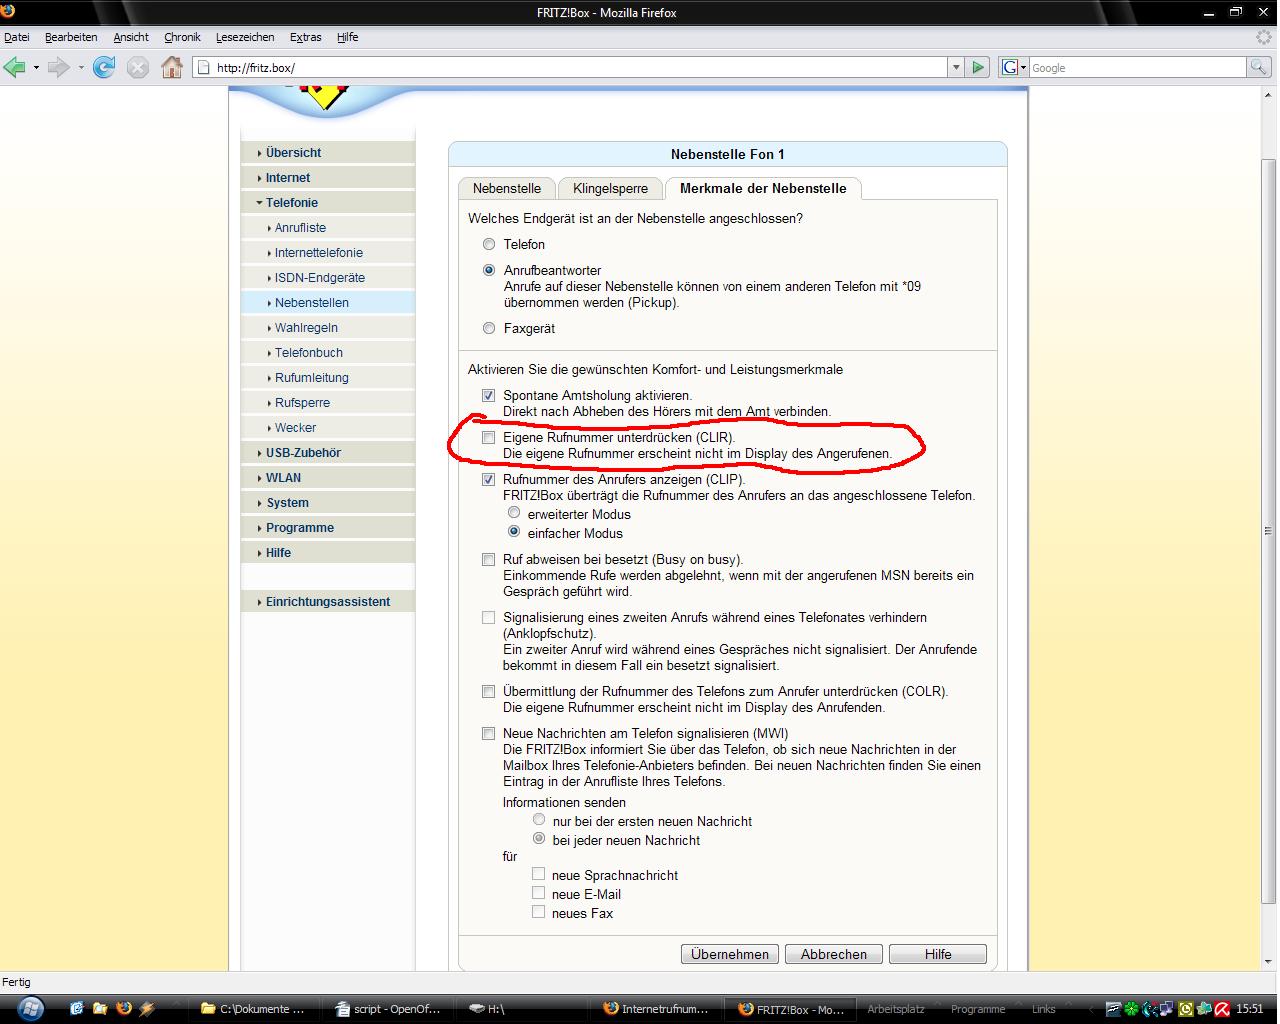Viewport: 1280px width, 1024px height.
Task: Click the browser Back arrow button
Action: pos(14,67)
